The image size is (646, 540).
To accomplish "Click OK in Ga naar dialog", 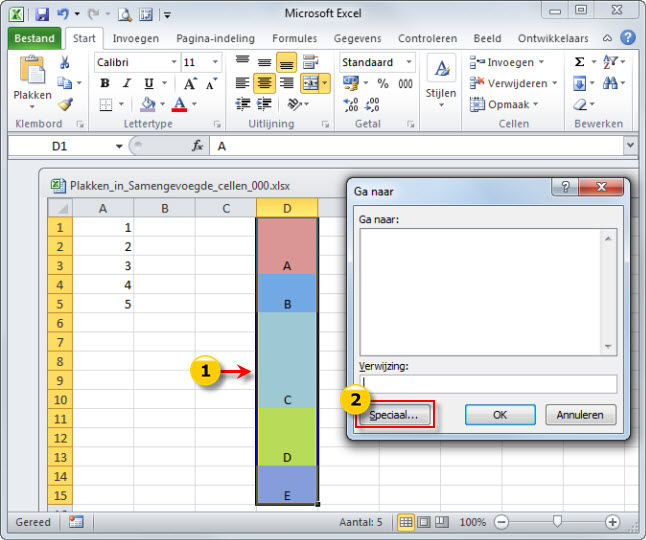I will point(500,415).
